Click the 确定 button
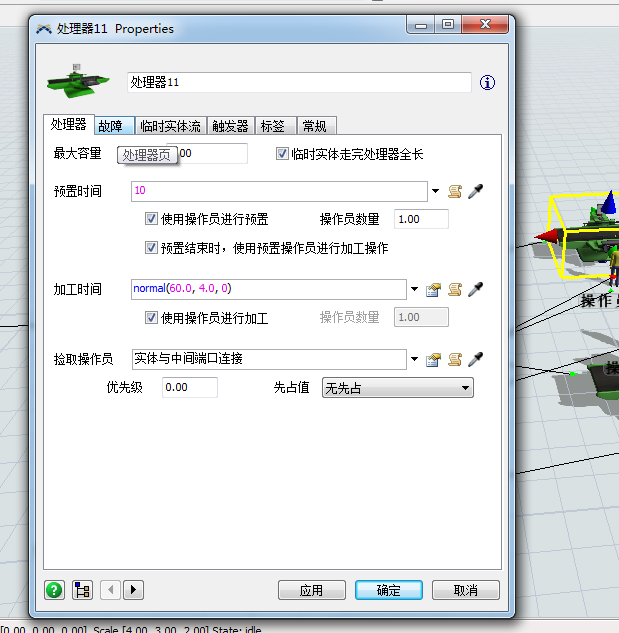The height and width of the screenshot is (633, 619). click(x=389, y=590)
